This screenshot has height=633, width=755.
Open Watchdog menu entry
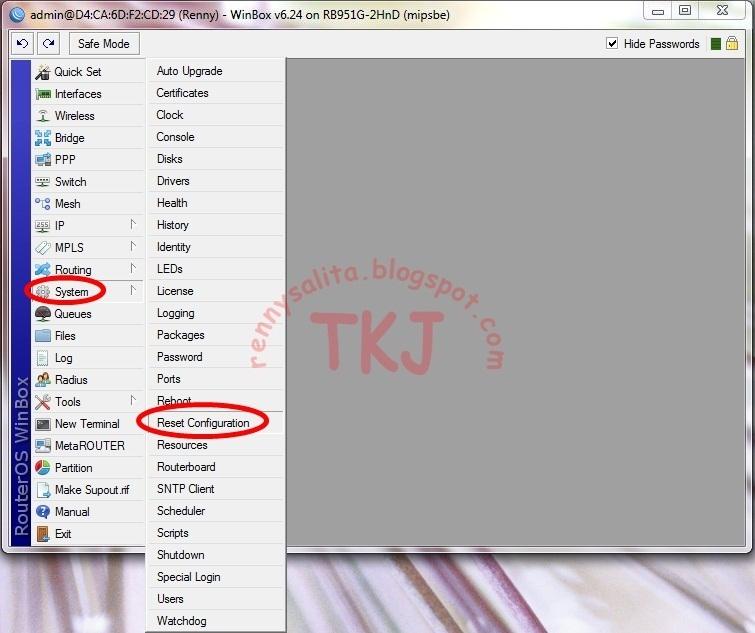216,621
